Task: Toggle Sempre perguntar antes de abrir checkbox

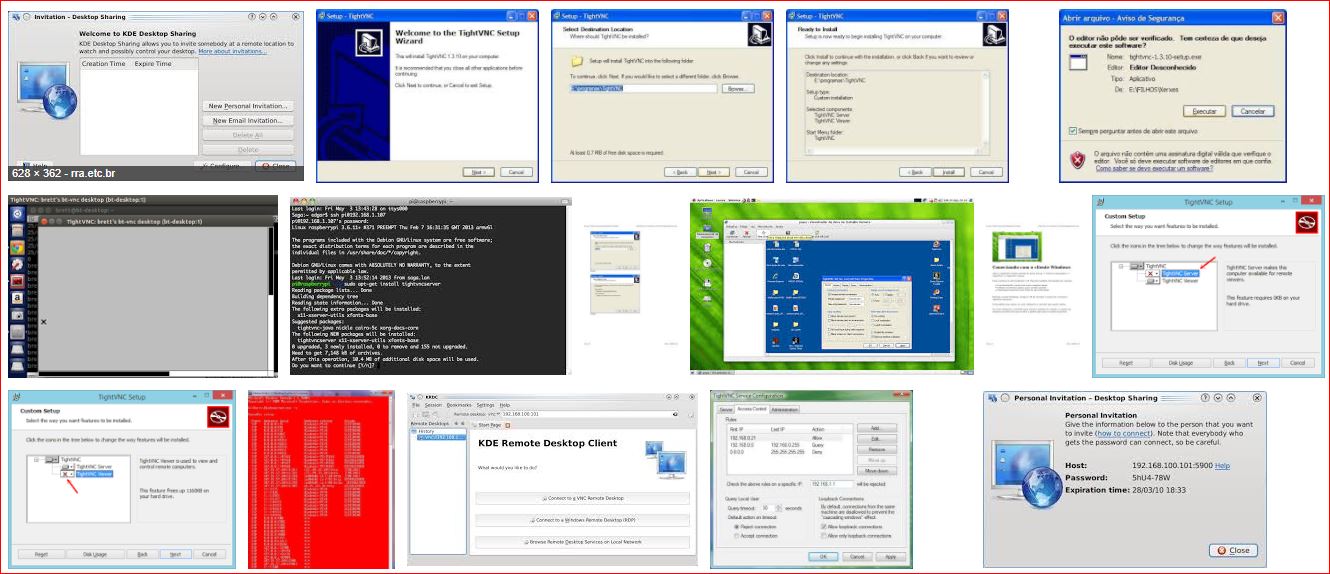Action: [1073, 131]
